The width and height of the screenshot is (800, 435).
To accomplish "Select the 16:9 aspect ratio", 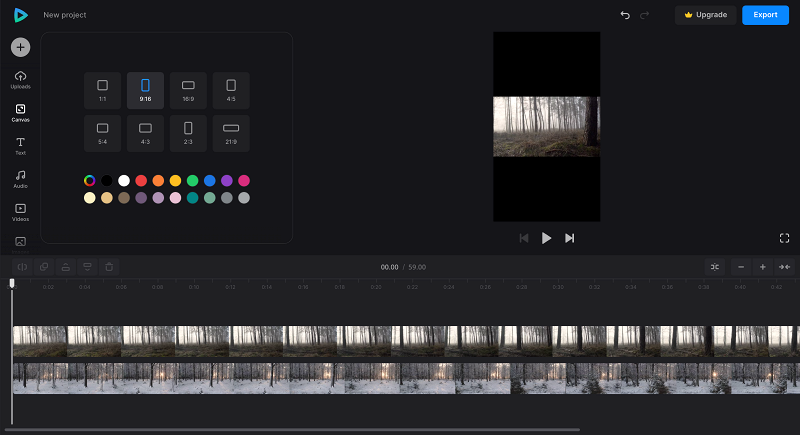I will tap(188, 90).
